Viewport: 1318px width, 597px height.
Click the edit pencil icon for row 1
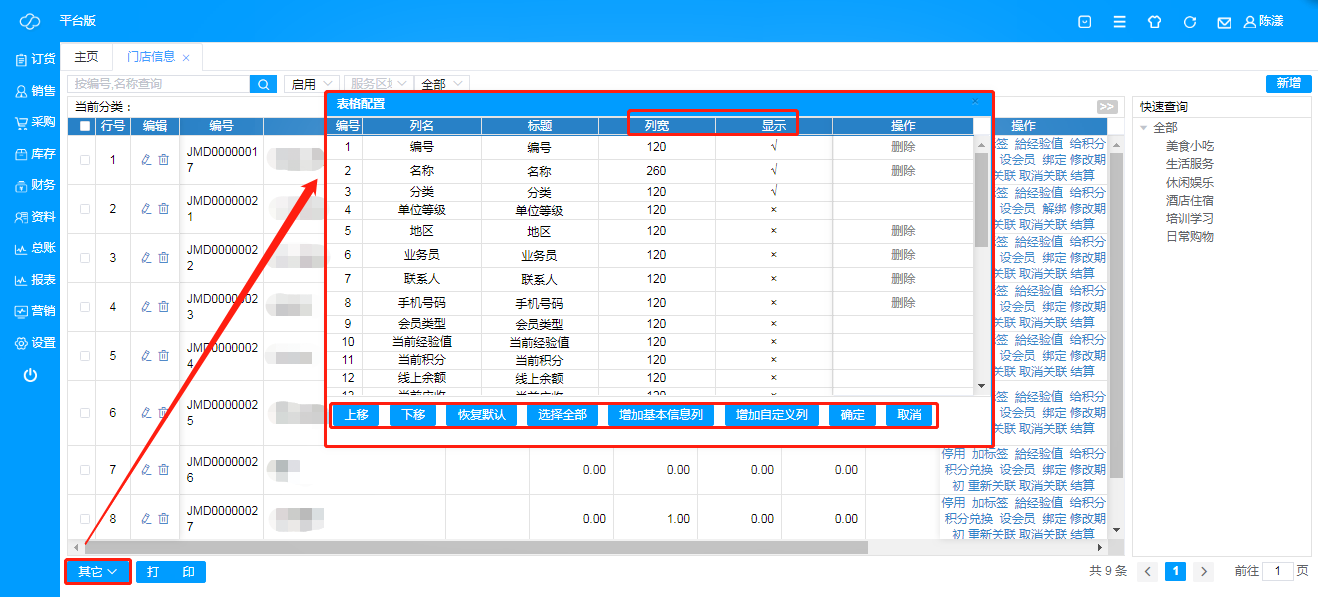coord(146,159)
